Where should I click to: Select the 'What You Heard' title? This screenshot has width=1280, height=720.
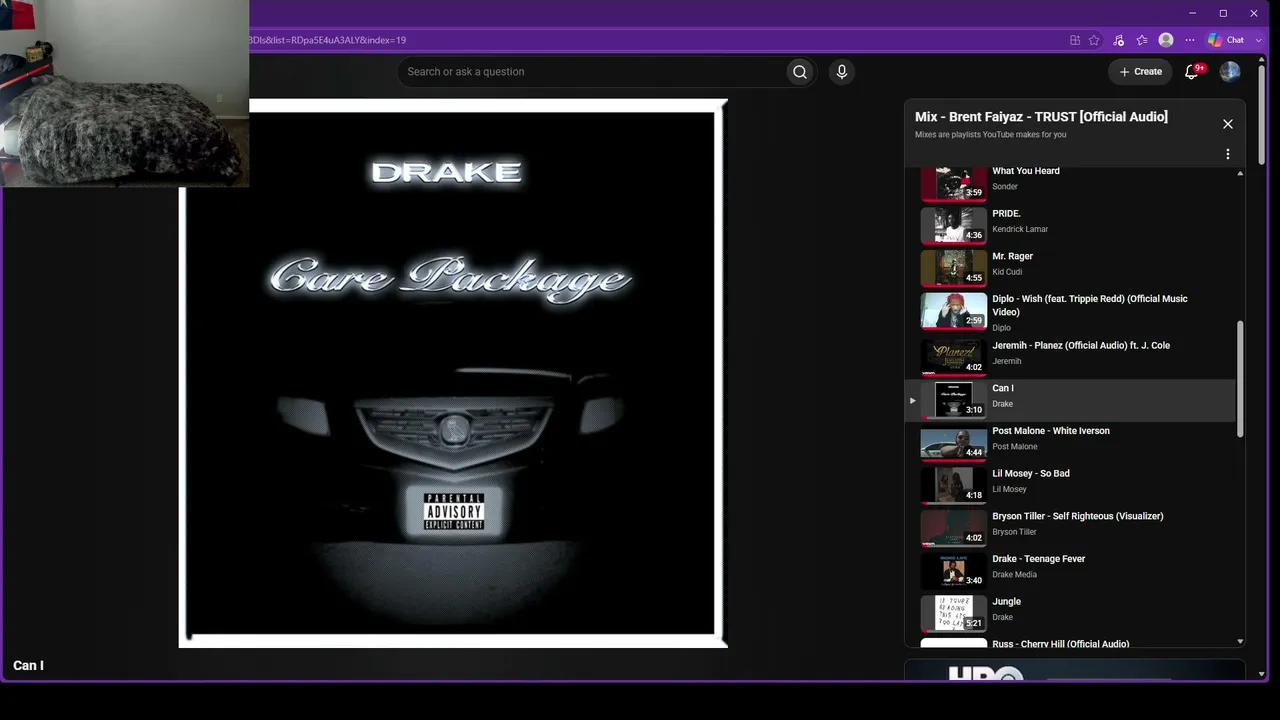pyautogui.click(x=1026, y=171)
